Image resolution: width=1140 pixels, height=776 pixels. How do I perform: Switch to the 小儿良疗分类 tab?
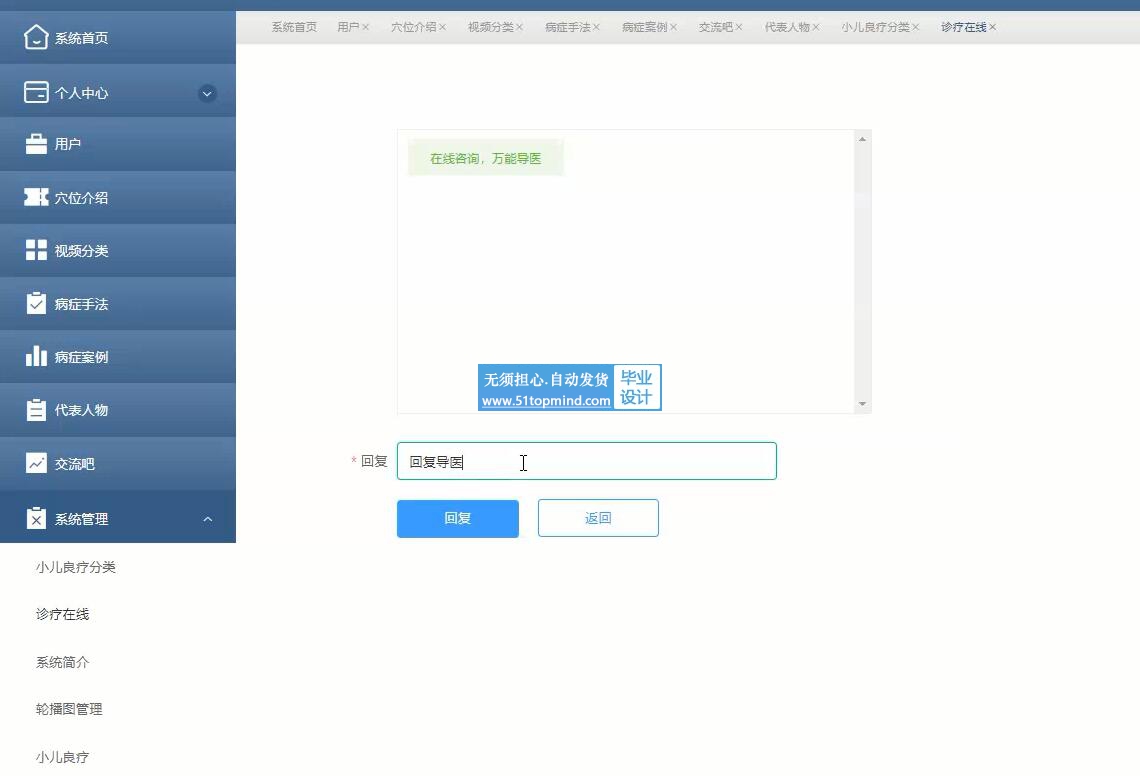(x=875, y=27)
